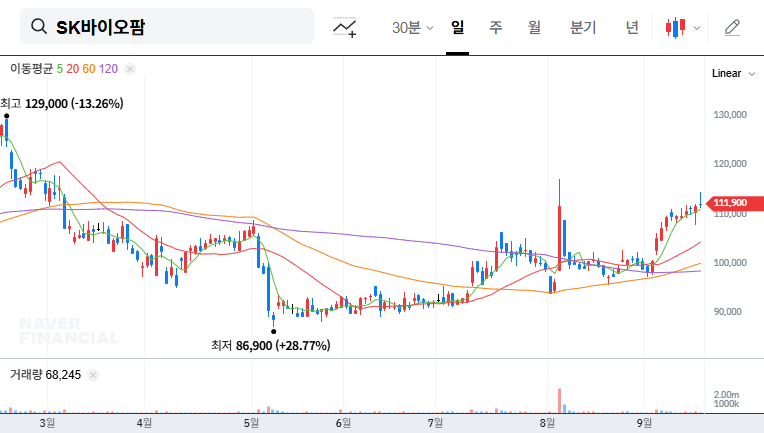Click the 이동평균 indicator label
The width and height of the screenshot is (764, 433).
point(31,69)
